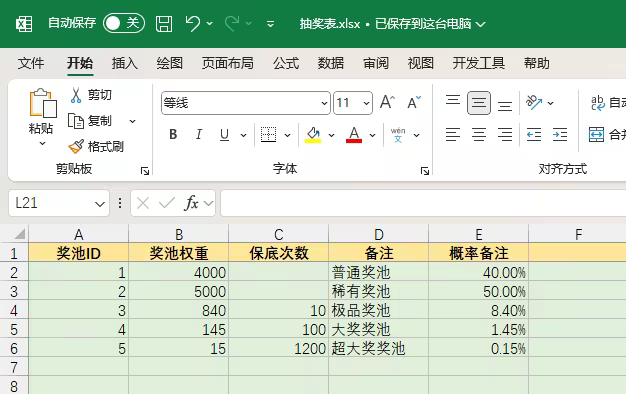This screenshot has height=394, width=626.
Task: Open the 审阅 (Review) tab
Action: [x=376, y=63]
